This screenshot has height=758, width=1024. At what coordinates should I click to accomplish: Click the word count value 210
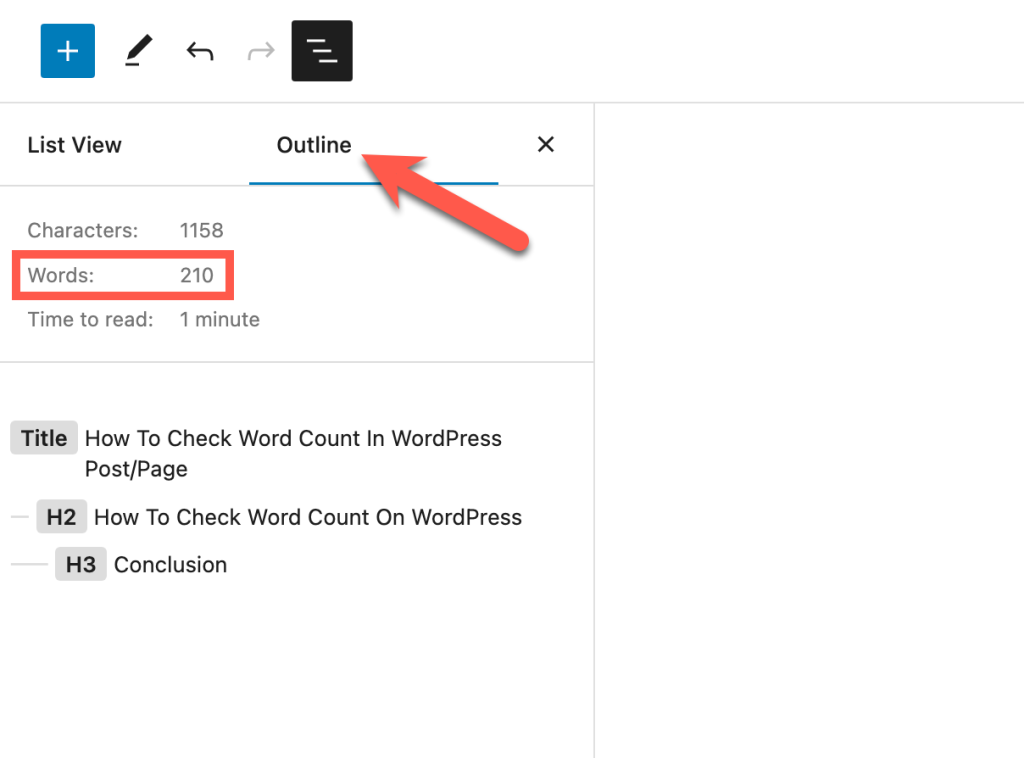[197, 275]
